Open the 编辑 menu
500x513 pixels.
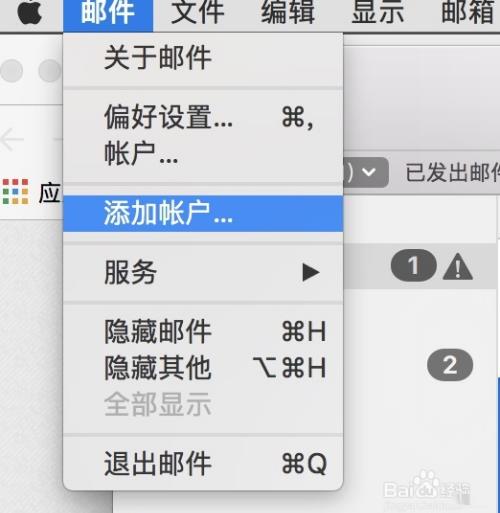coord(288,13)
